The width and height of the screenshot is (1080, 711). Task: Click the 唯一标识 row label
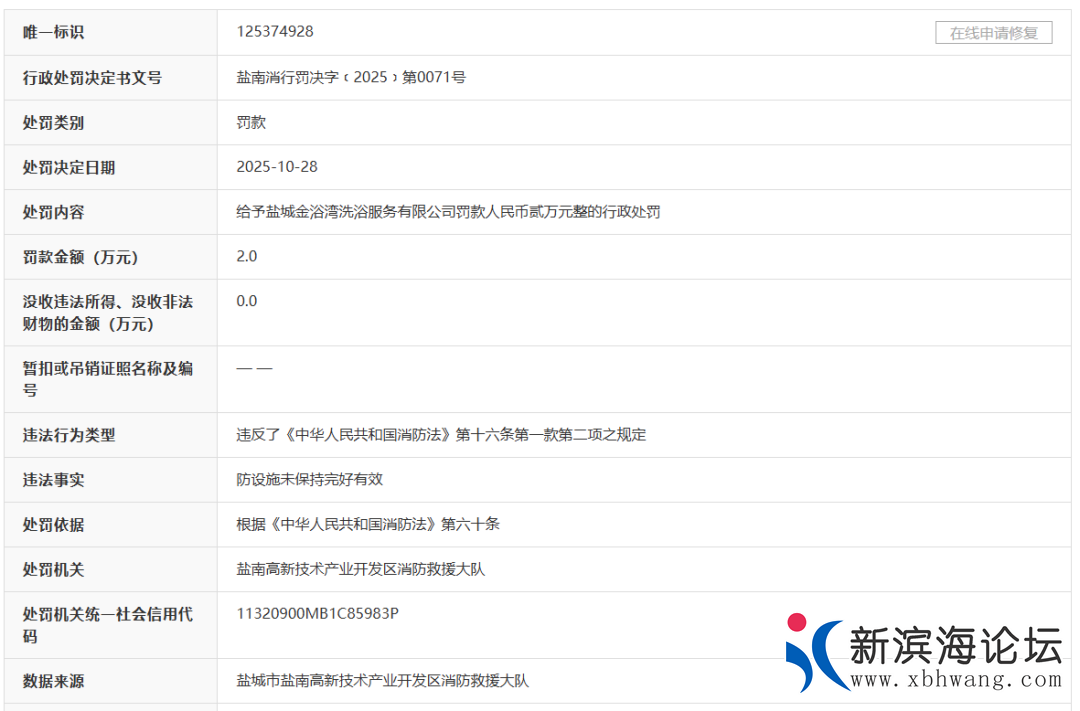[54, 32]
